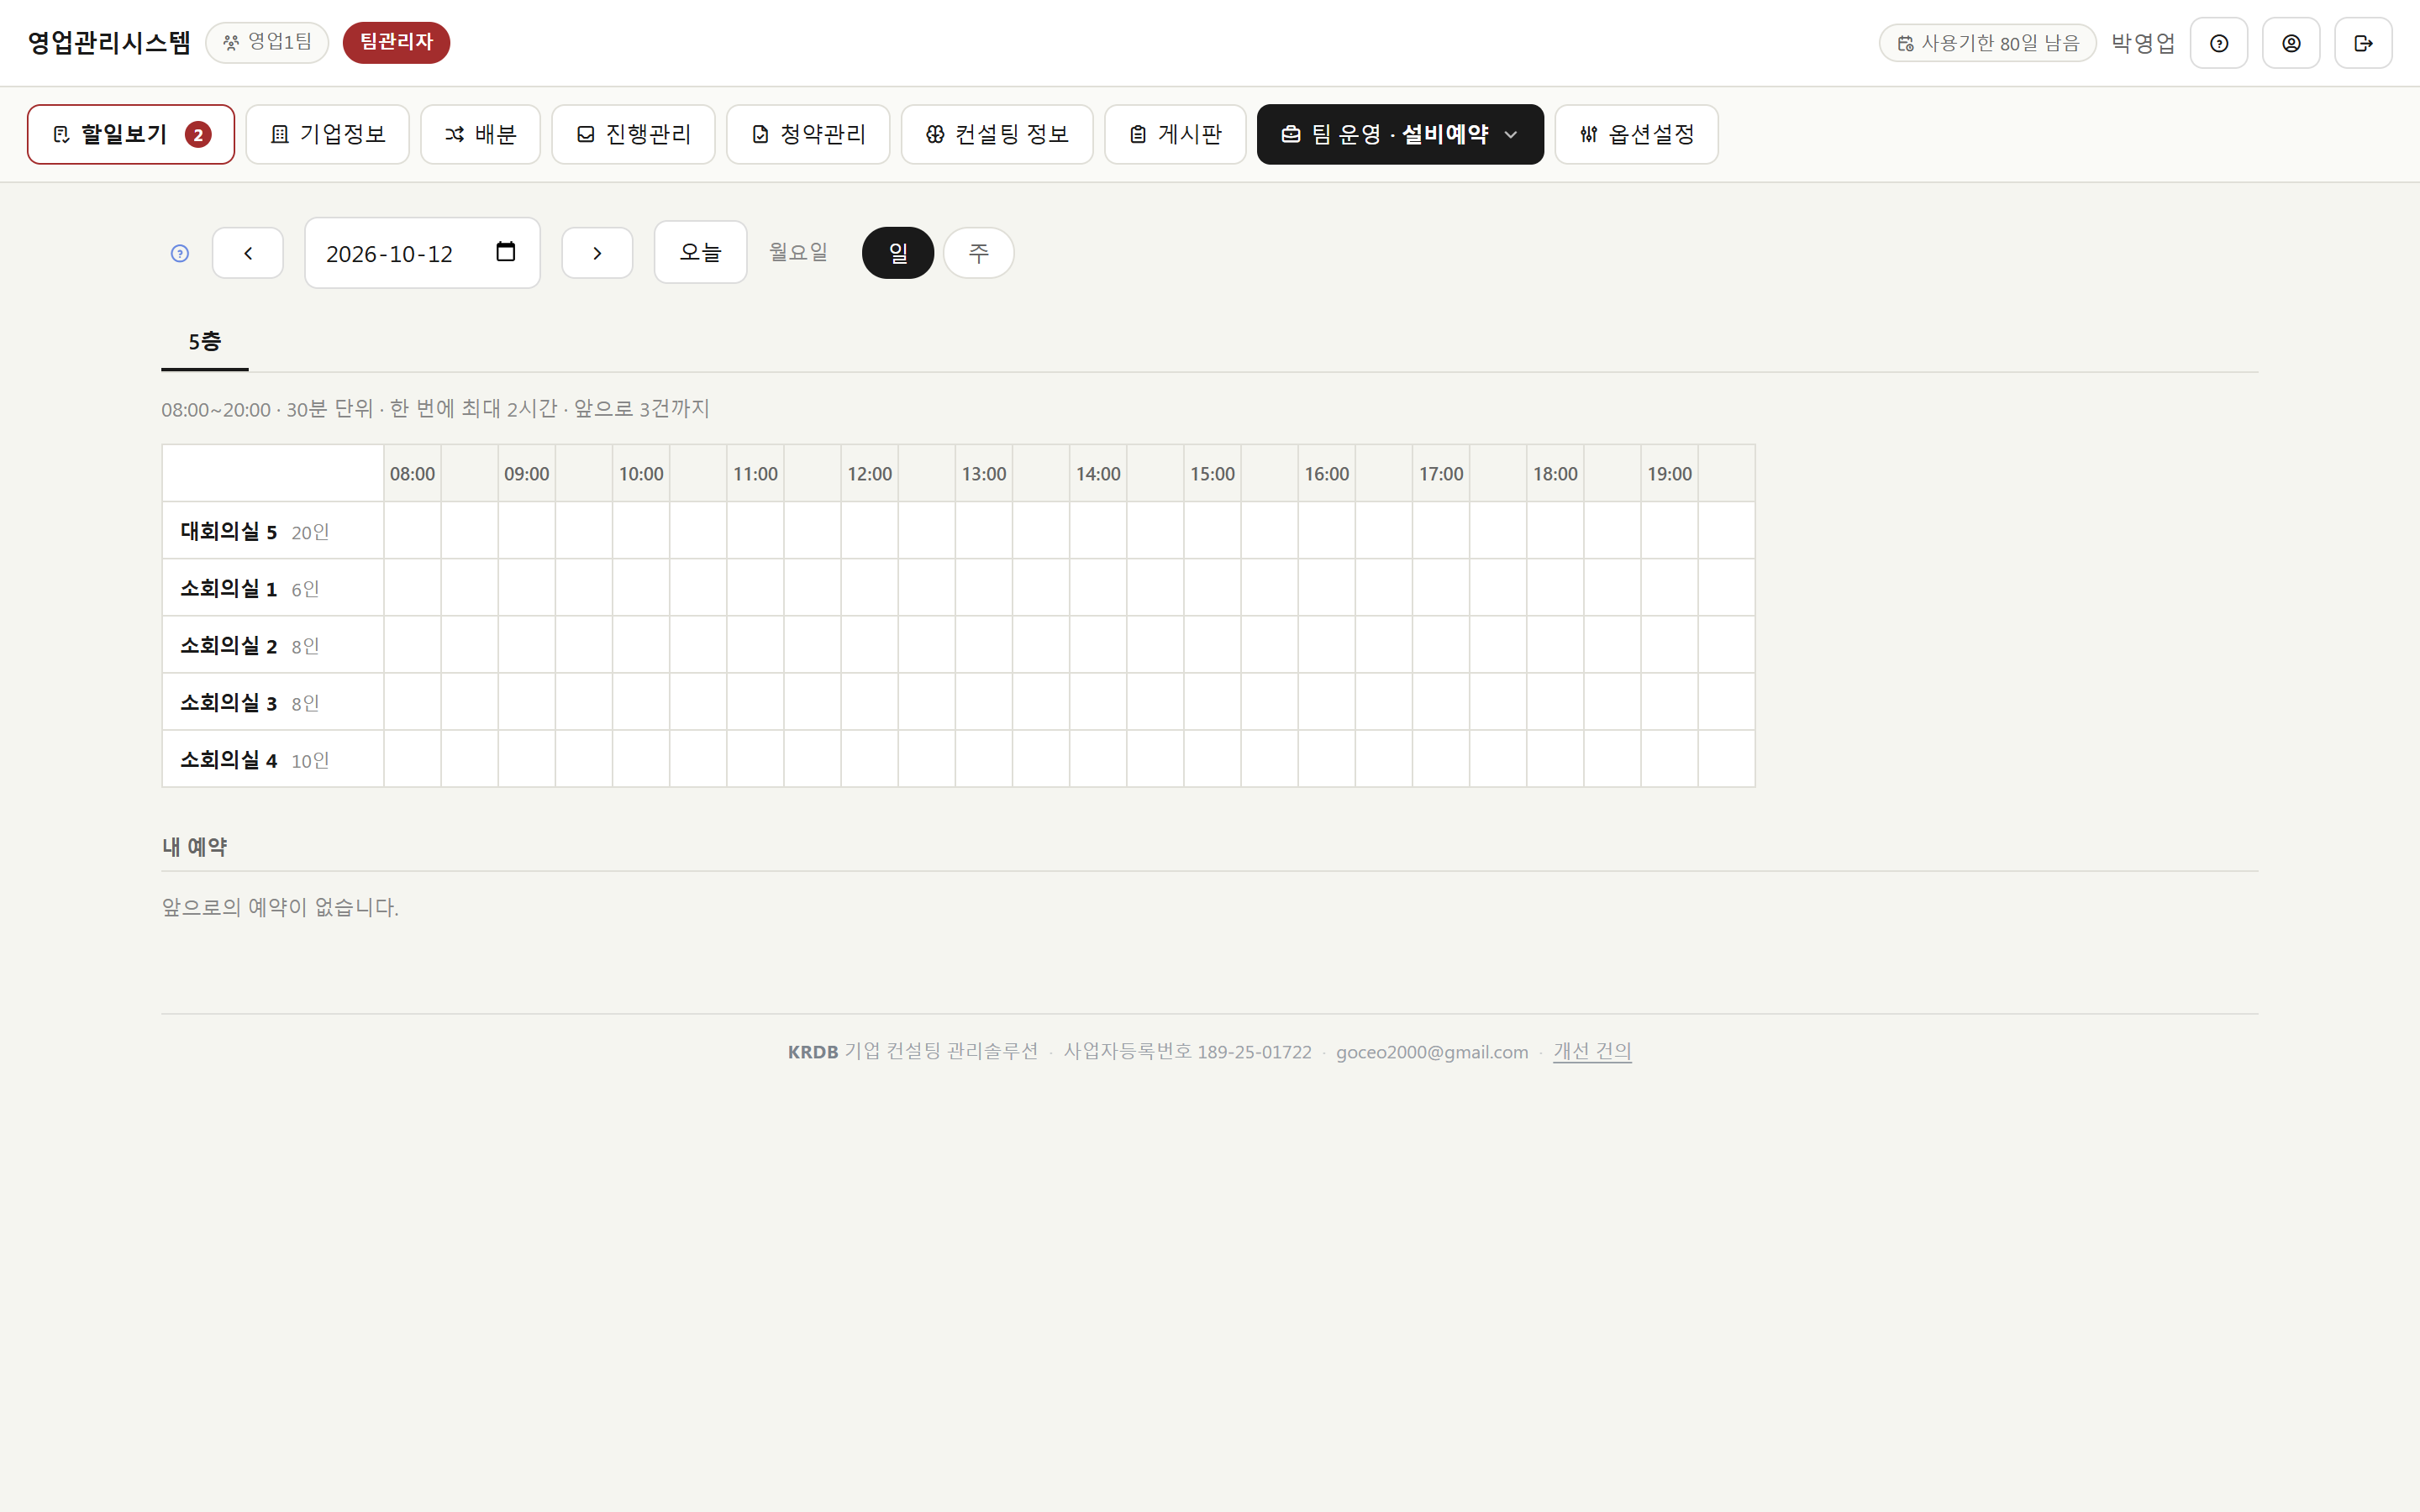Image resolution: width=2420 pixels, height=1512 pixels.
Task: Open the help icon in top header
Action: [2218, 43]
